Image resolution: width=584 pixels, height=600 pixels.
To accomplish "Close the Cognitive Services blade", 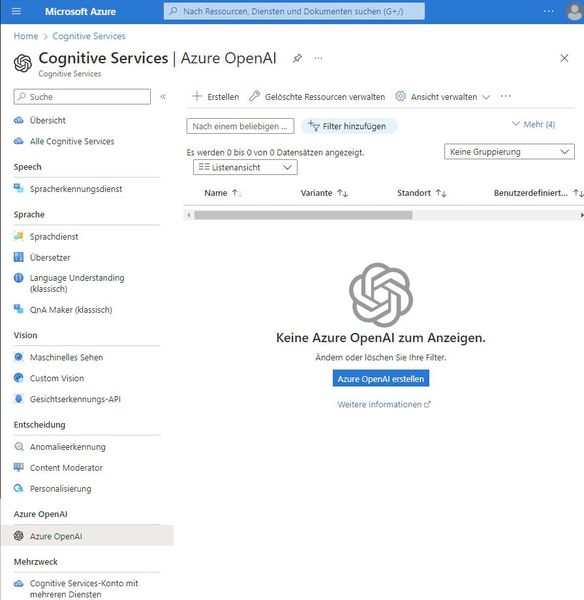I will click(564, 58).
